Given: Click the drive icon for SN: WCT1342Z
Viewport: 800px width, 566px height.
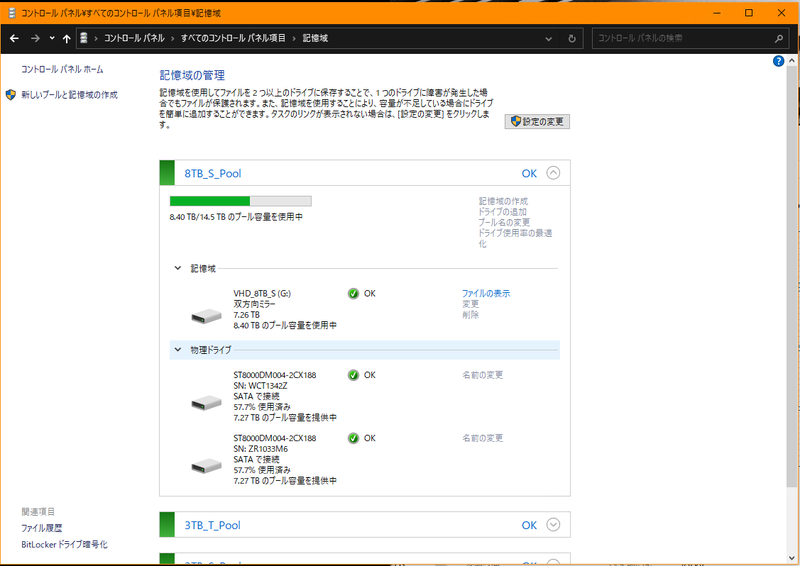Looking at the screenshot, I should 208,402.
